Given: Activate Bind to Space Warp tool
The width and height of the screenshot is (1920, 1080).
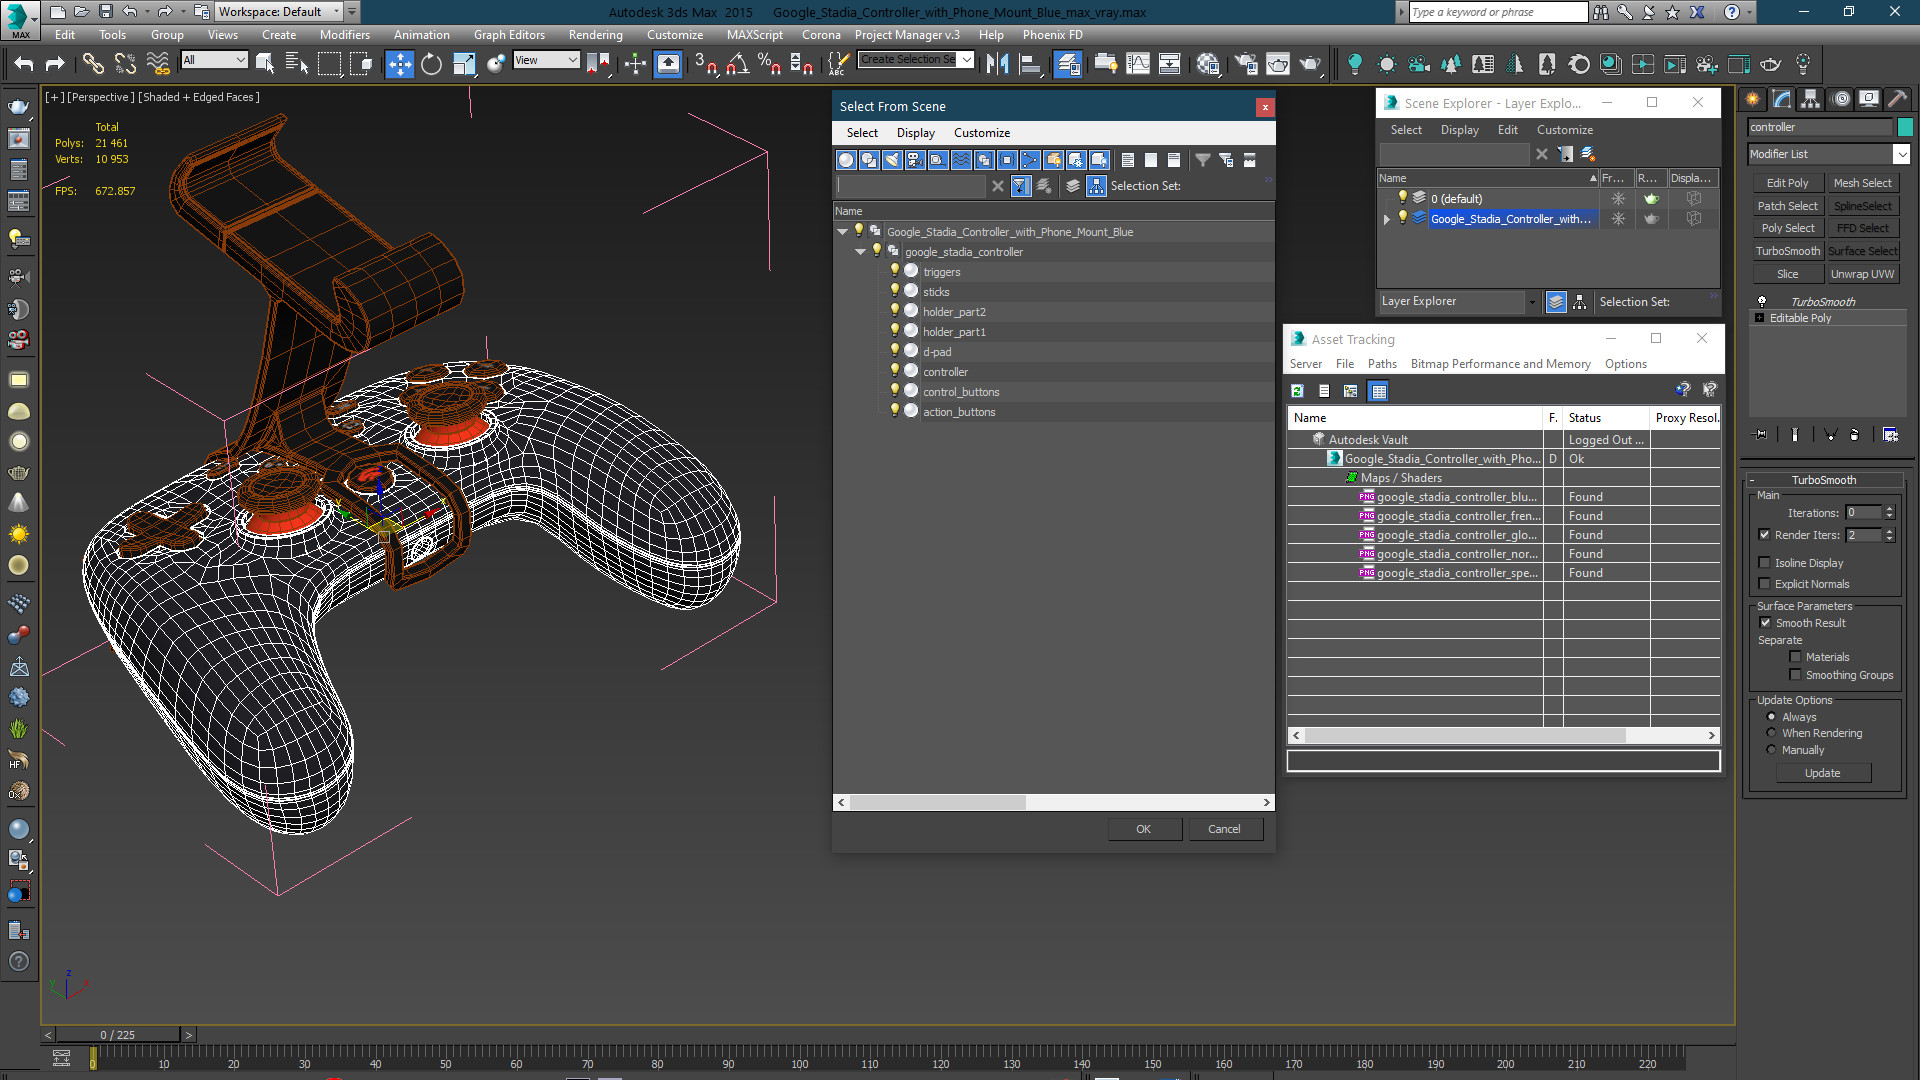Looking at the screenshot, I should tap(158, 64).
